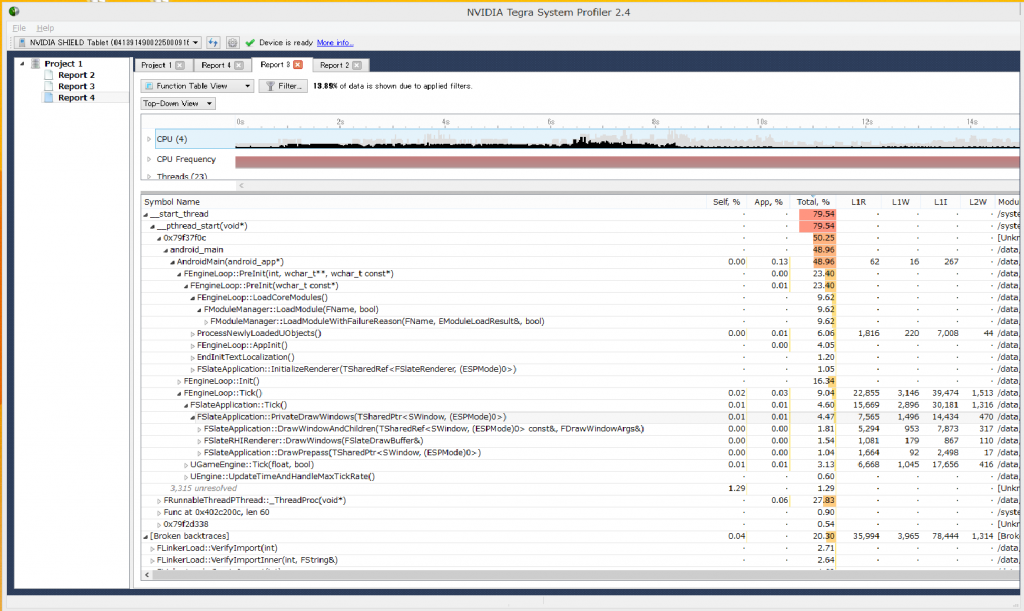The height and width of the screenshot is (611, 1024).
Task: Click Report 2 document icon in tree
Action: (x=49, y=75)
